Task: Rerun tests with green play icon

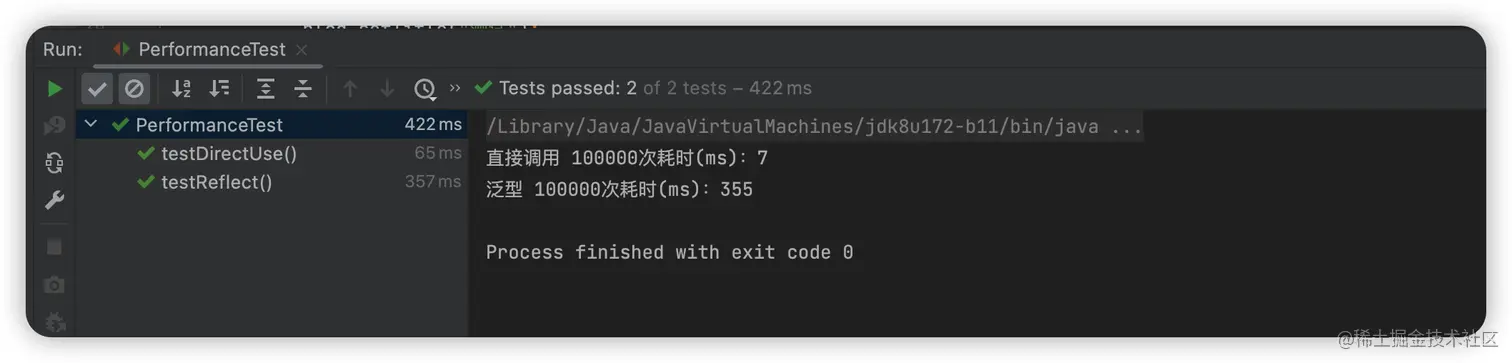Action: (54, 89)
